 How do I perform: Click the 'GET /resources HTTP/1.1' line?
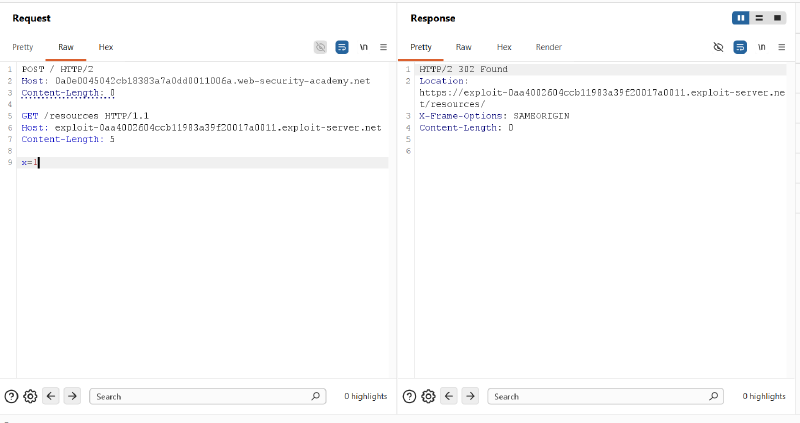(x=85, y=116)
